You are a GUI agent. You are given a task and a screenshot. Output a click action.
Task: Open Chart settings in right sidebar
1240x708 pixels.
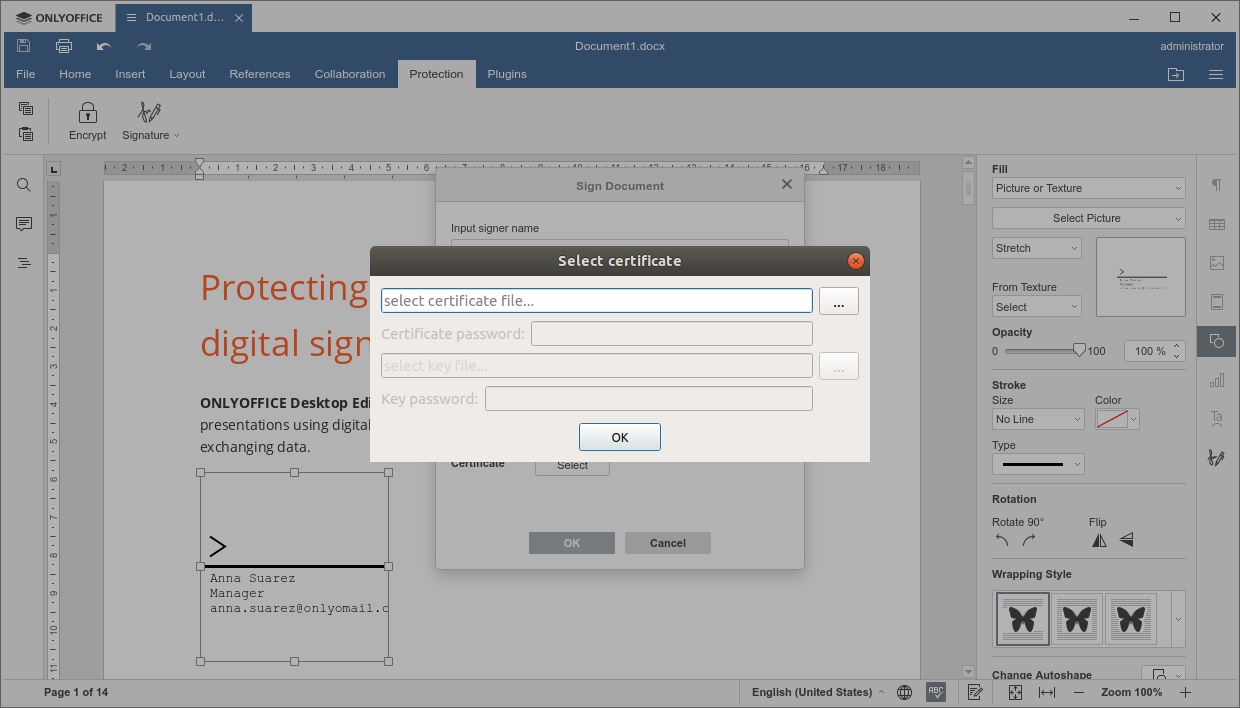coord(1217,380)
